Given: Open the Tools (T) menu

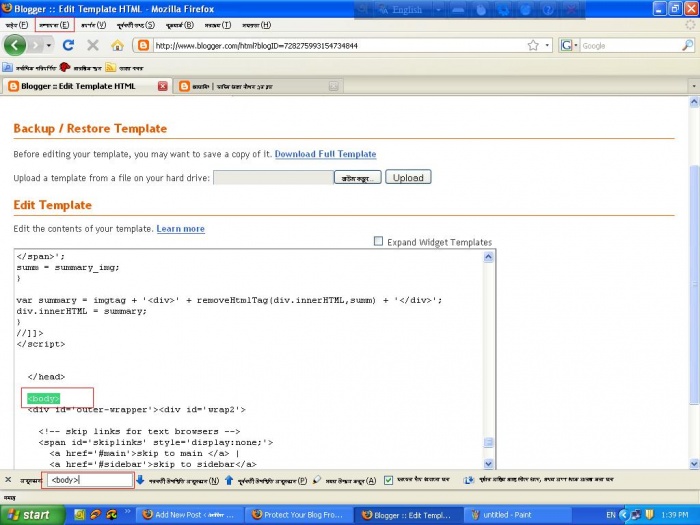Looking at the screenshot, I should (218, 25).
